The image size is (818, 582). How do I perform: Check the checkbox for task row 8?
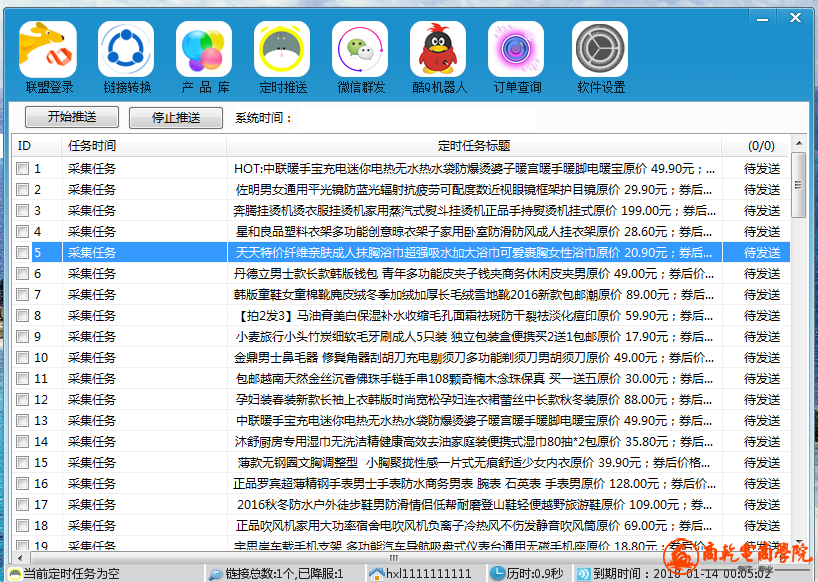(x=22, y=316)
